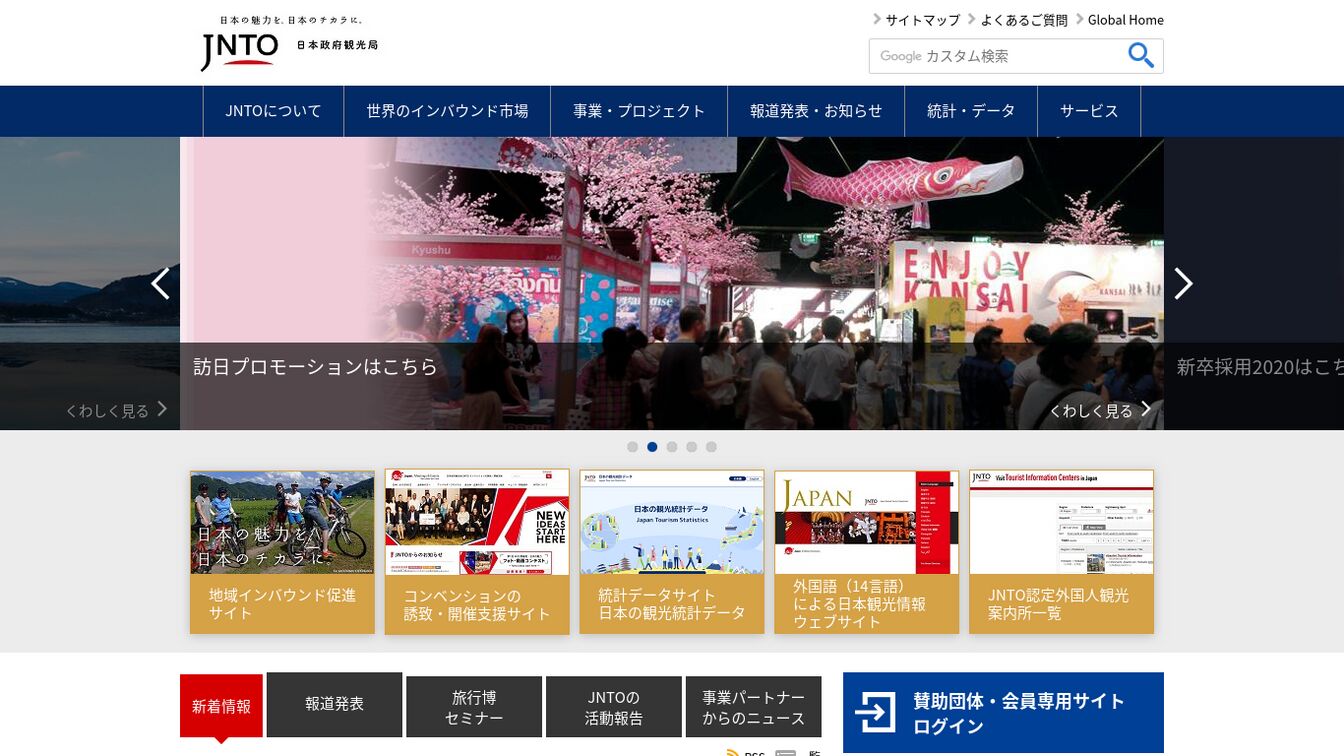Click くわしく見る on left slide
Screen dimensions: 1344x756
(116, 410)
